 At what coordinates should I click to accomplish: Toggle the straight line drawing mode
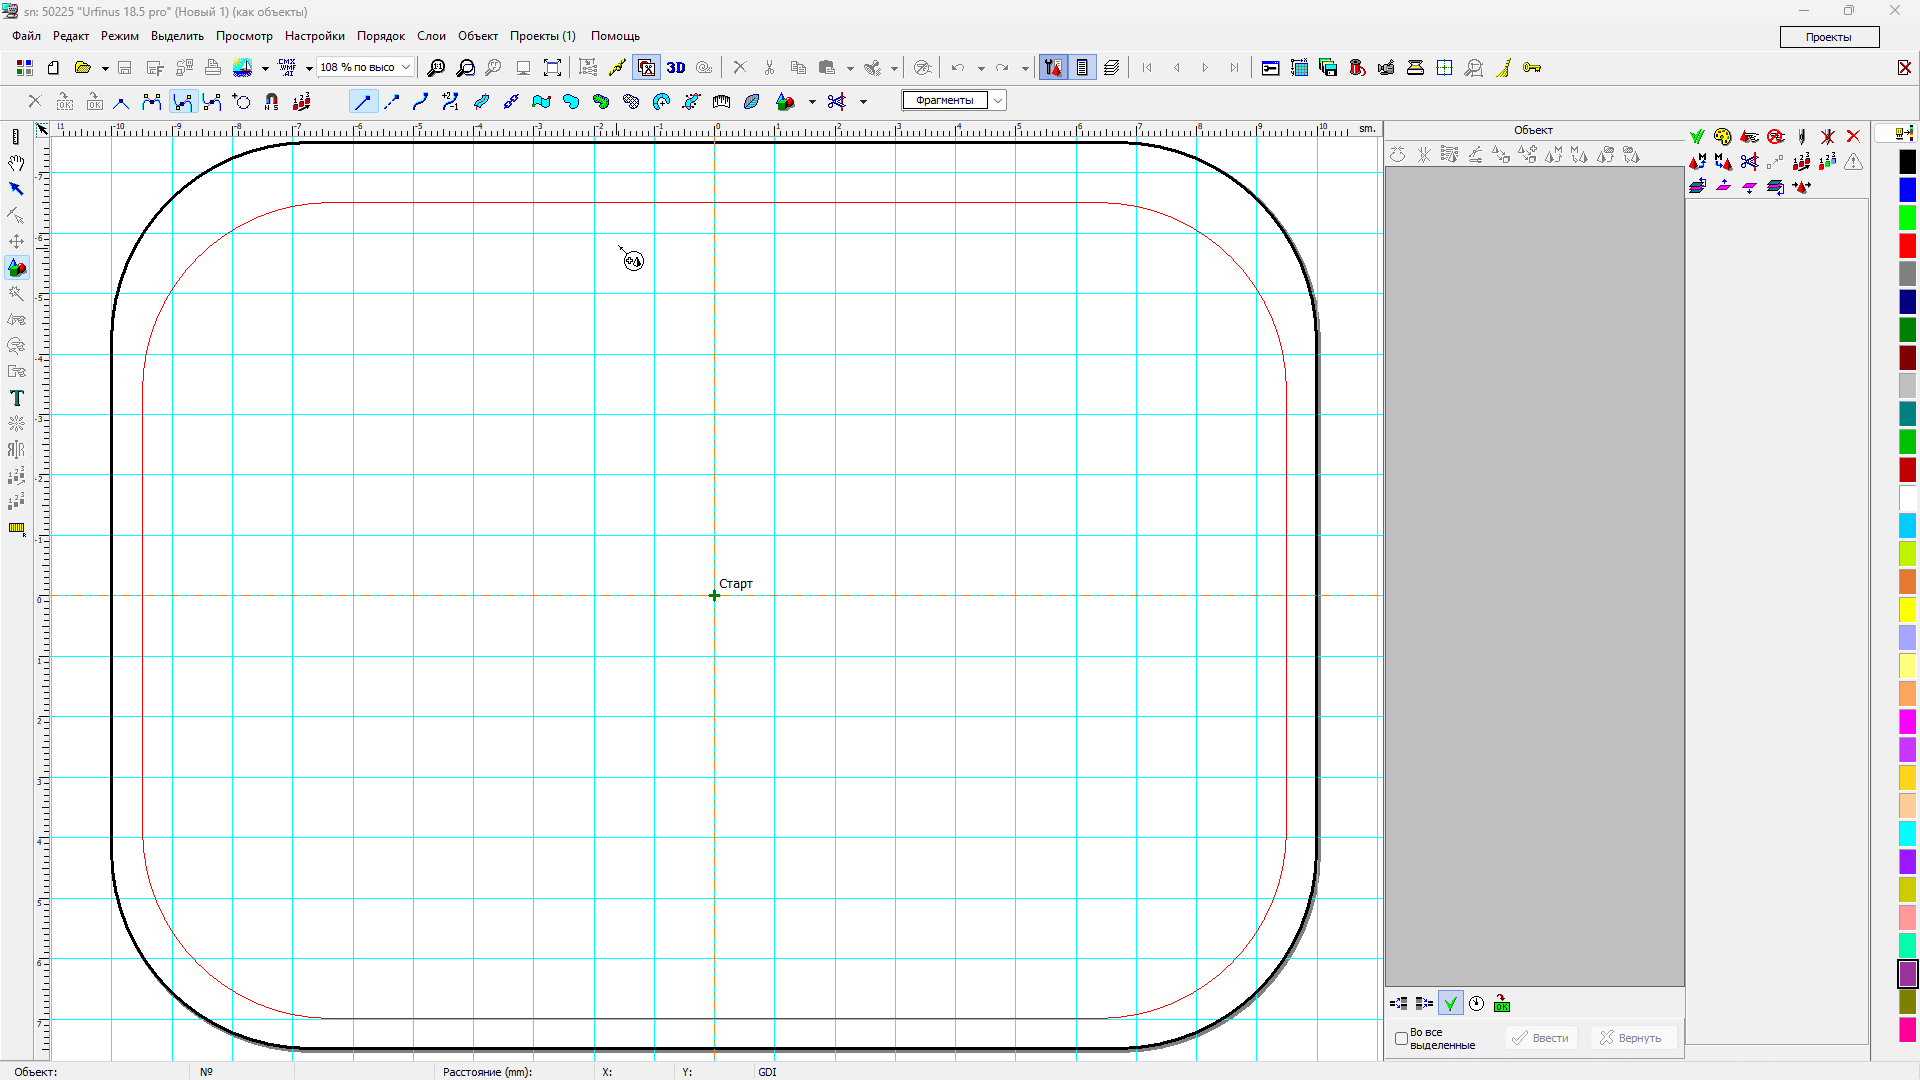coord(363,102)
